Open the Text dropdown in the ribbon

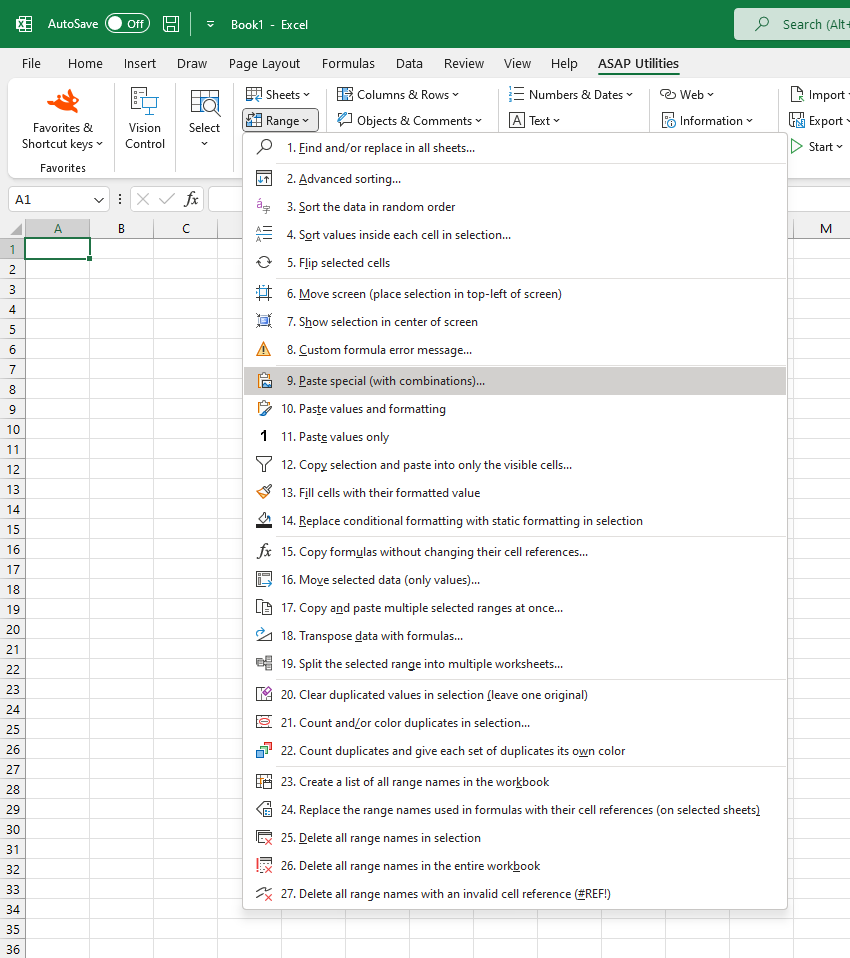pyautogui.click(x=535, y=120)
